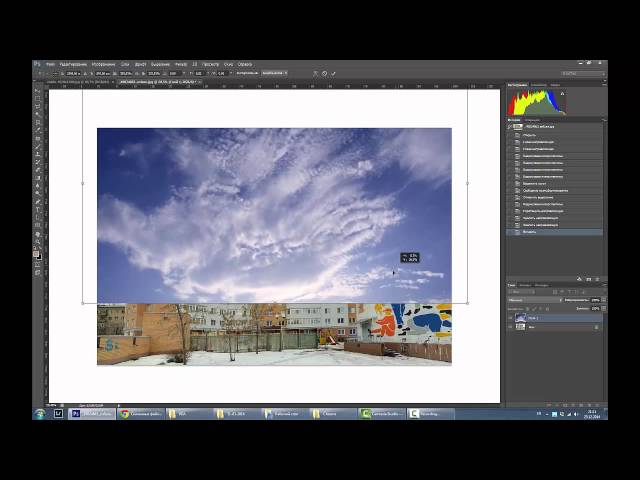Select the Quick Selection tool
The height and width of the screenshot is (480, 640).
tap(38, 114)
